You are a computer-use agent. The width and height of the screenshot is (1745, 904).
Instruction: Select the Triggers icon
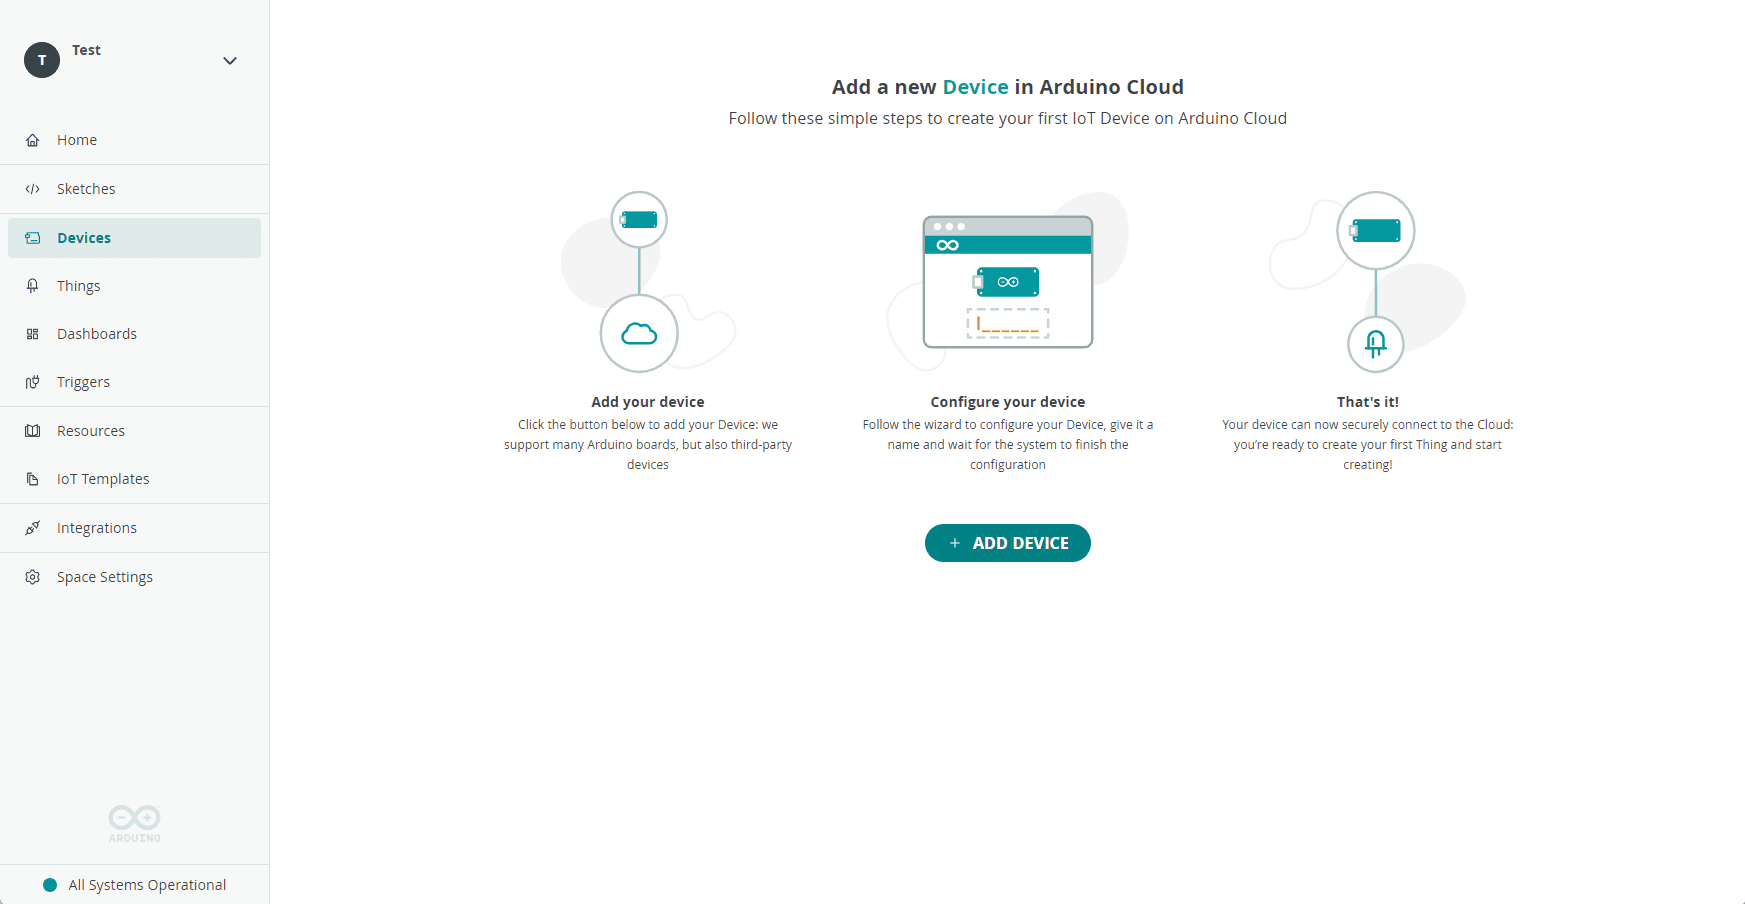[x=33, y=381]
